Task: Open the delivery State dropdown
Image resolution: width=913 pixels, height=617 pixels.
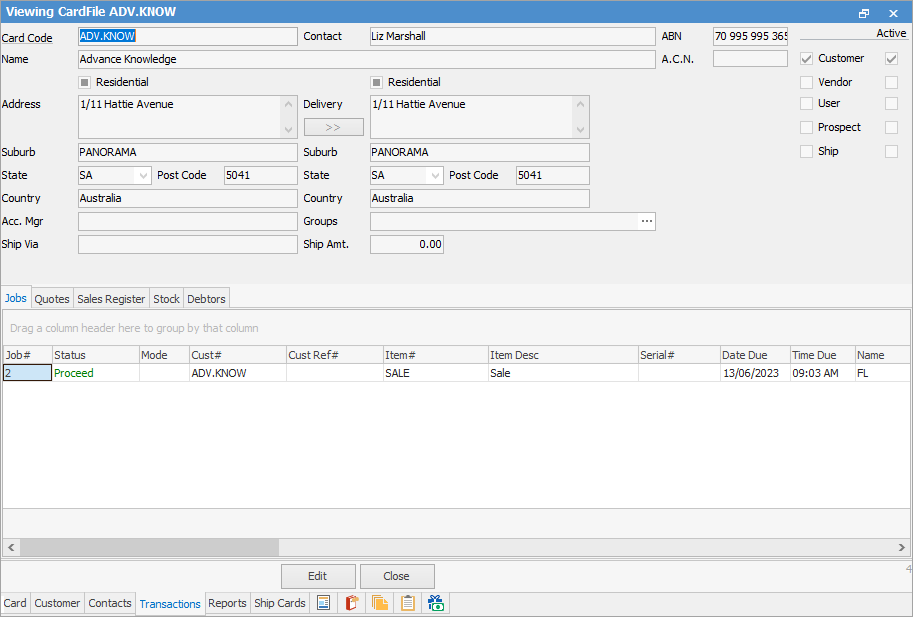Action: 434,176
